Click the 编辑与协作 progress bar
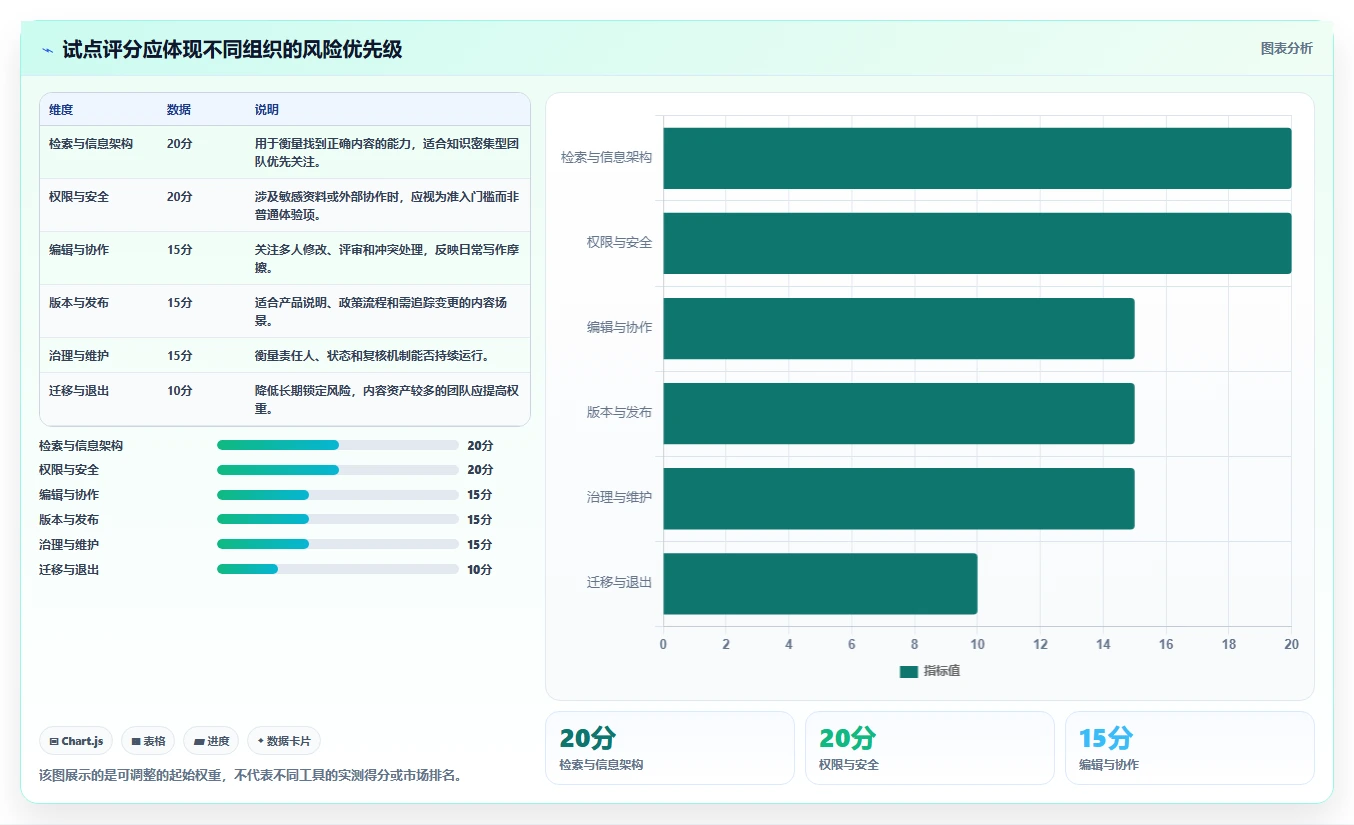 [337, 495]
